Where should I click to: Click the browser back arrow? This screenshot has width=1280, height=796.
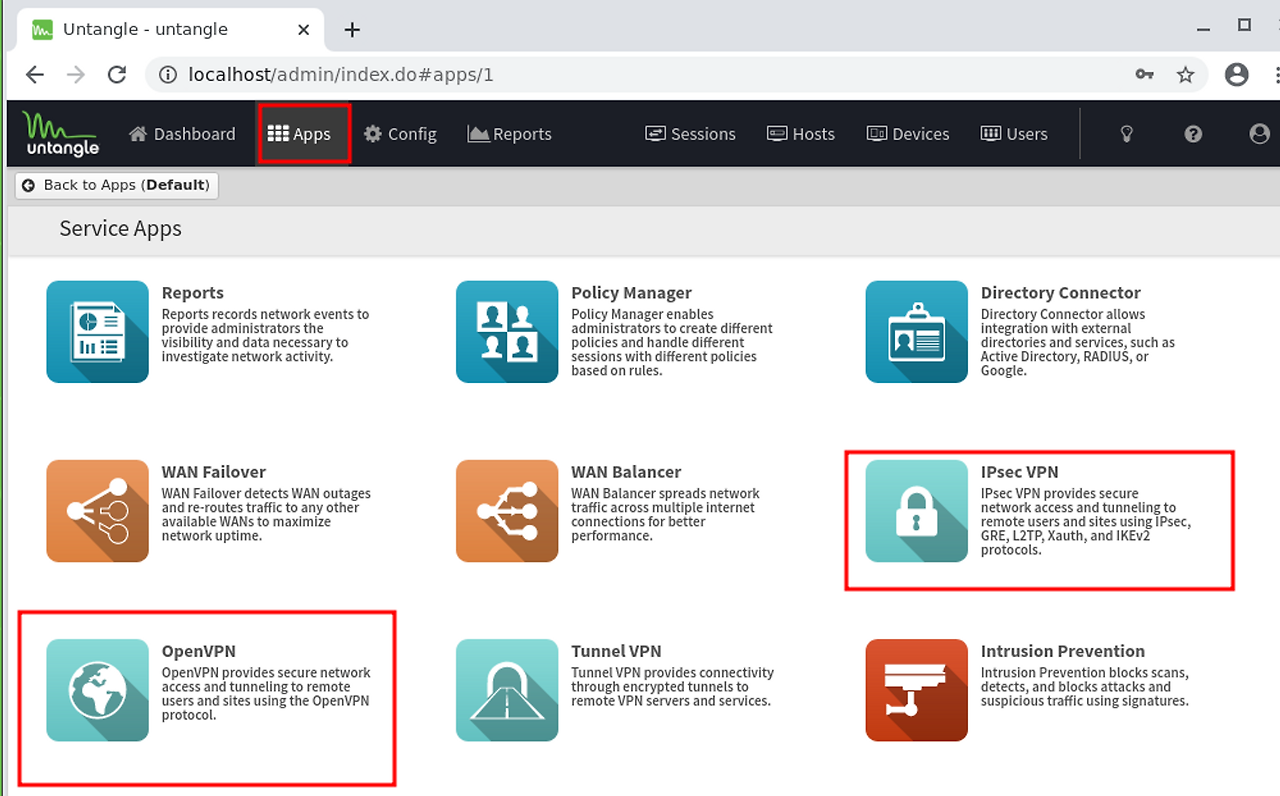[x=35, y=75]
